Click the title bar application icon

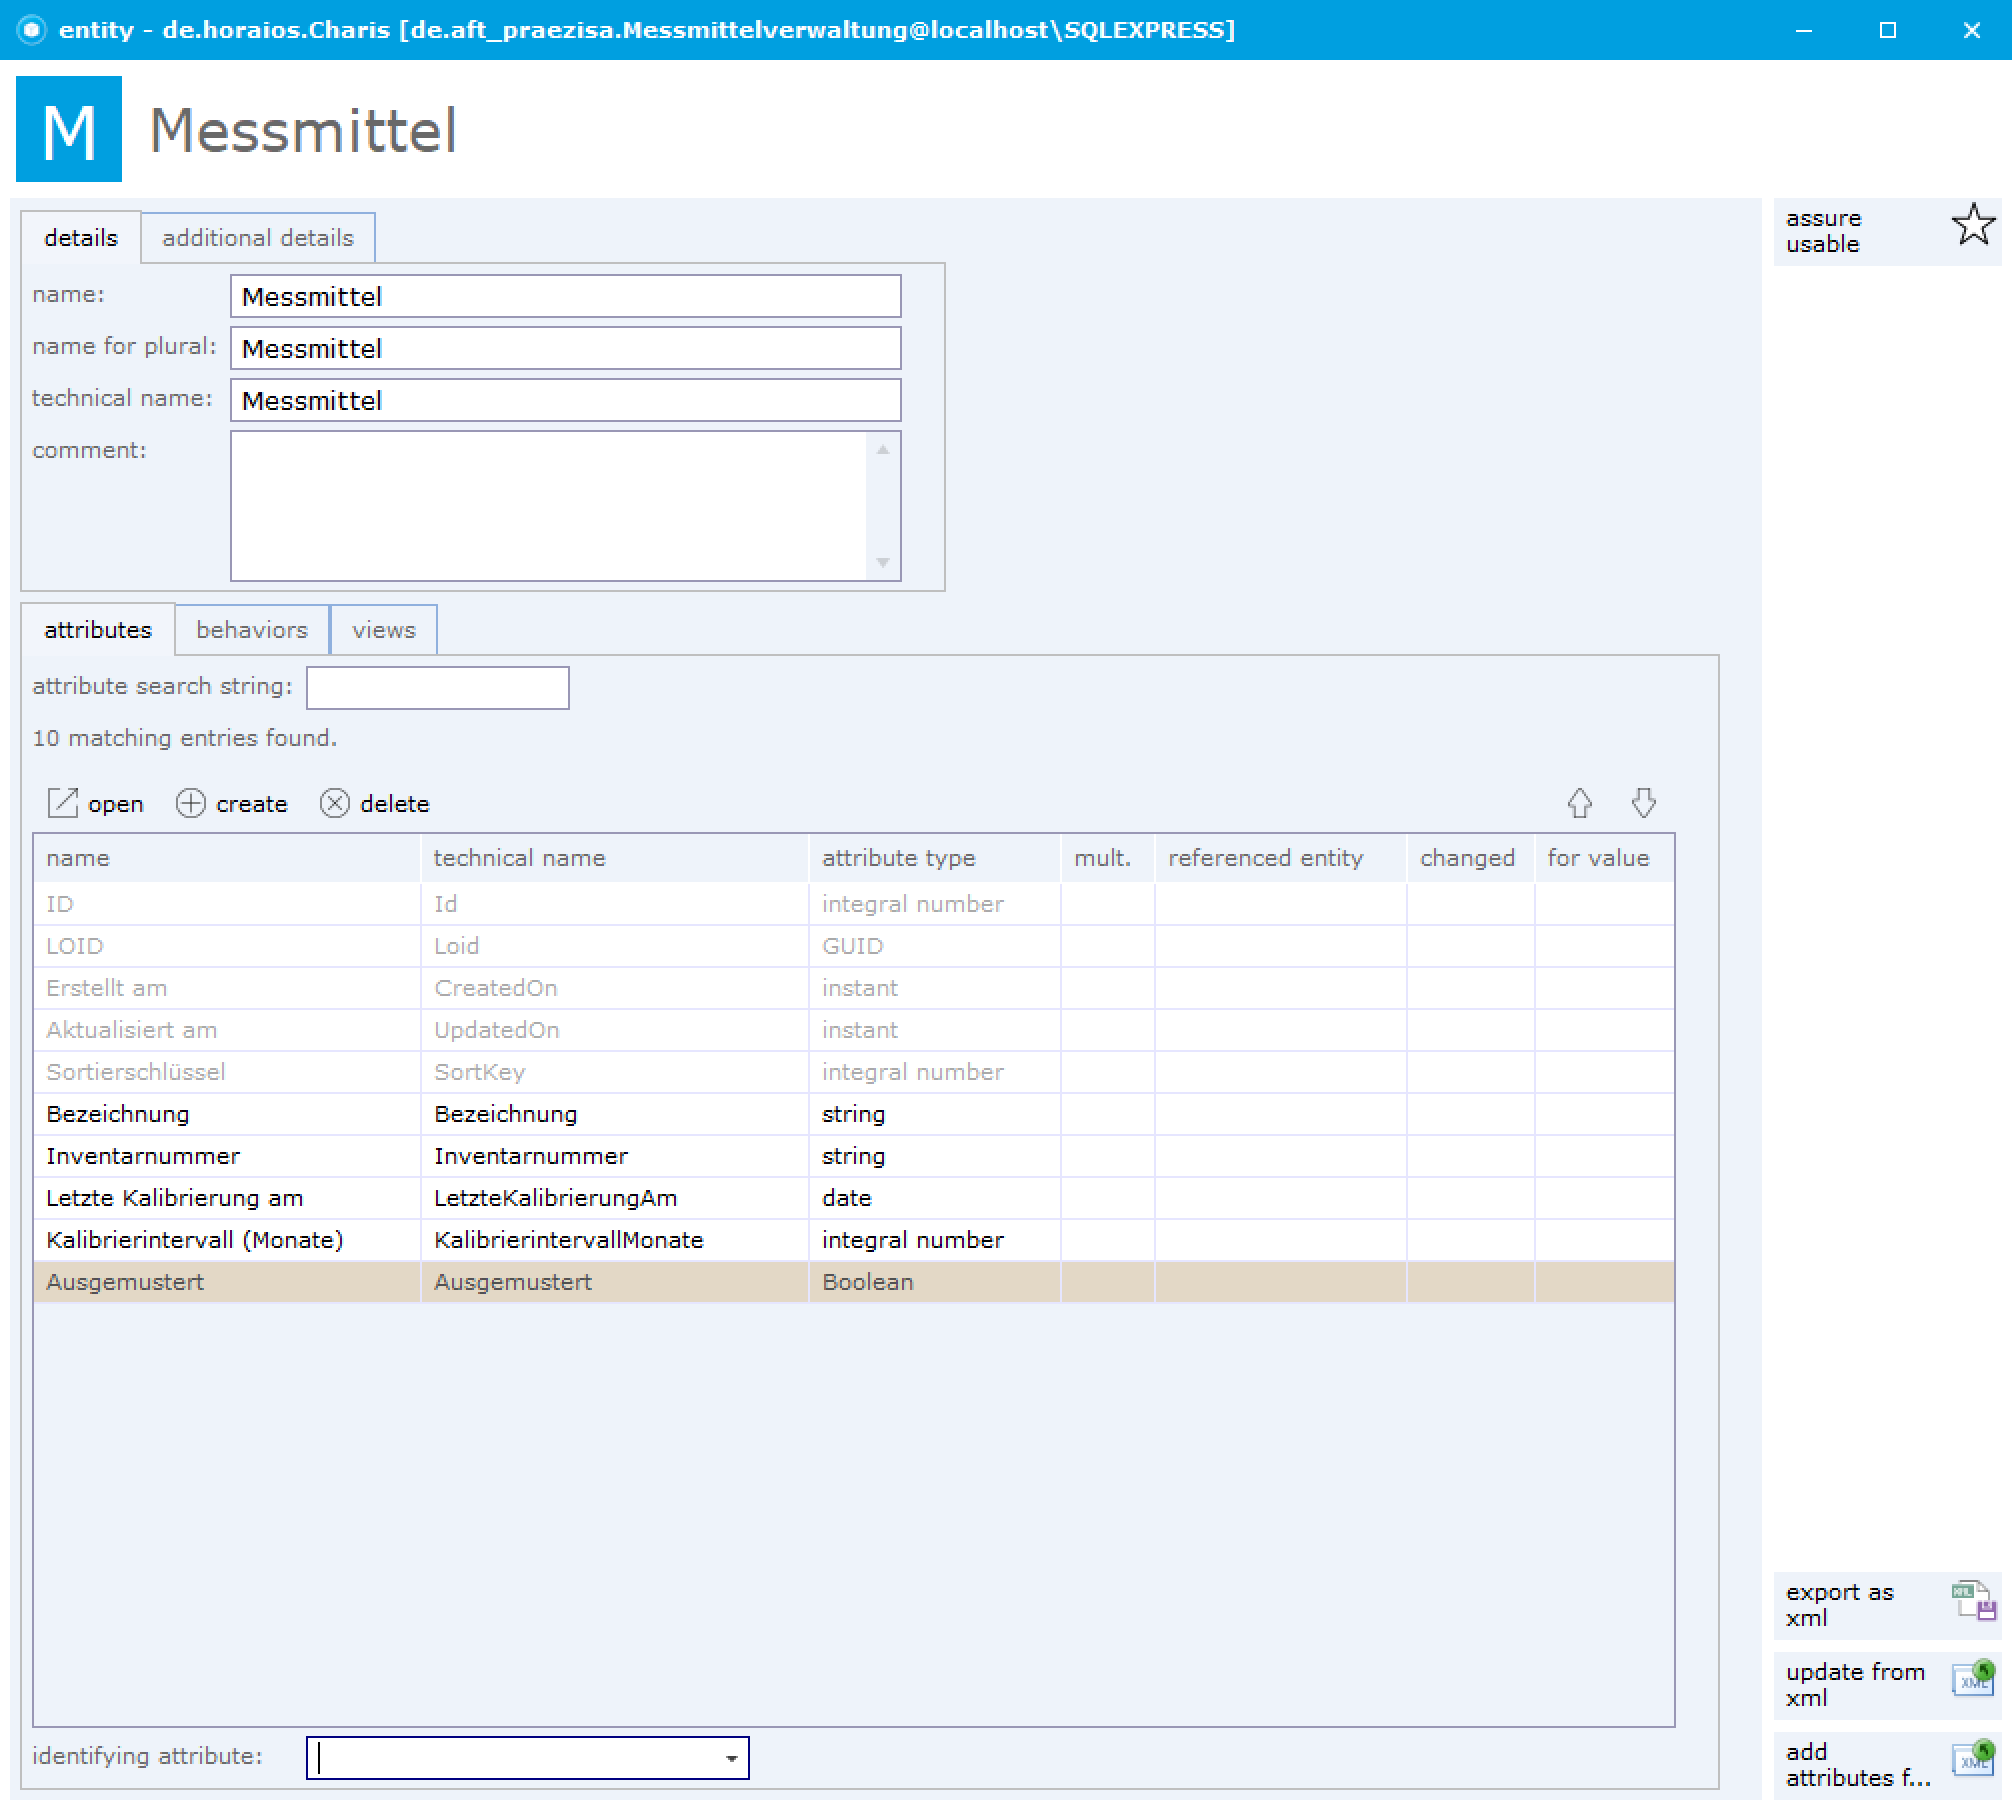click(x=32, y=30)
